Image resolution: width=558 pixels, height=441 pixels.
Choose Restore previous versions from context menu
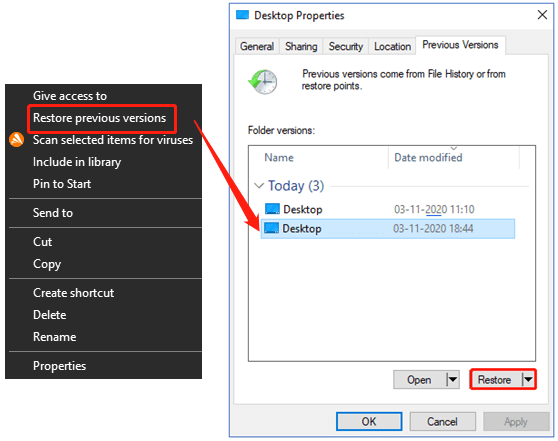pyautogui.click(x=100, y=118)
